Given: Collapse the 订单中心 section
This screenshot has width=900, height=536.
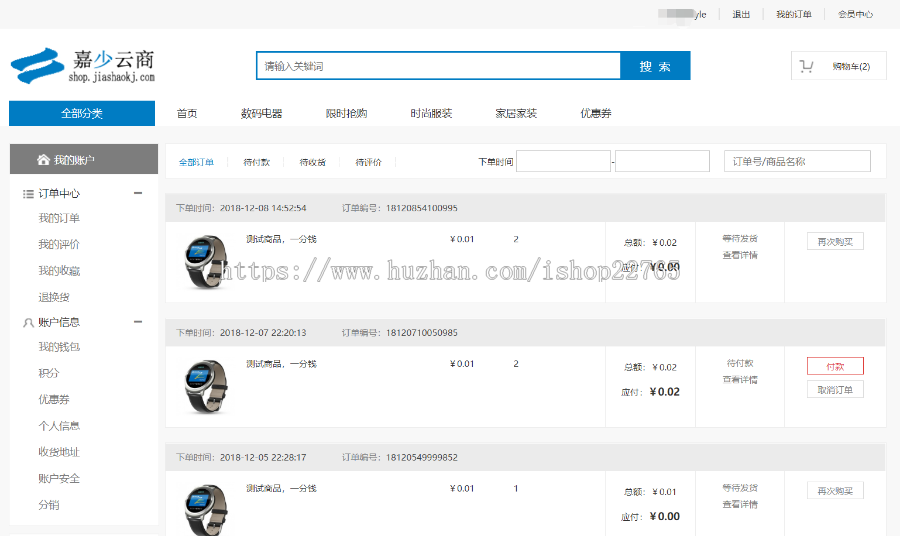Looking at the screenshot, I should [x=138, y=193].
